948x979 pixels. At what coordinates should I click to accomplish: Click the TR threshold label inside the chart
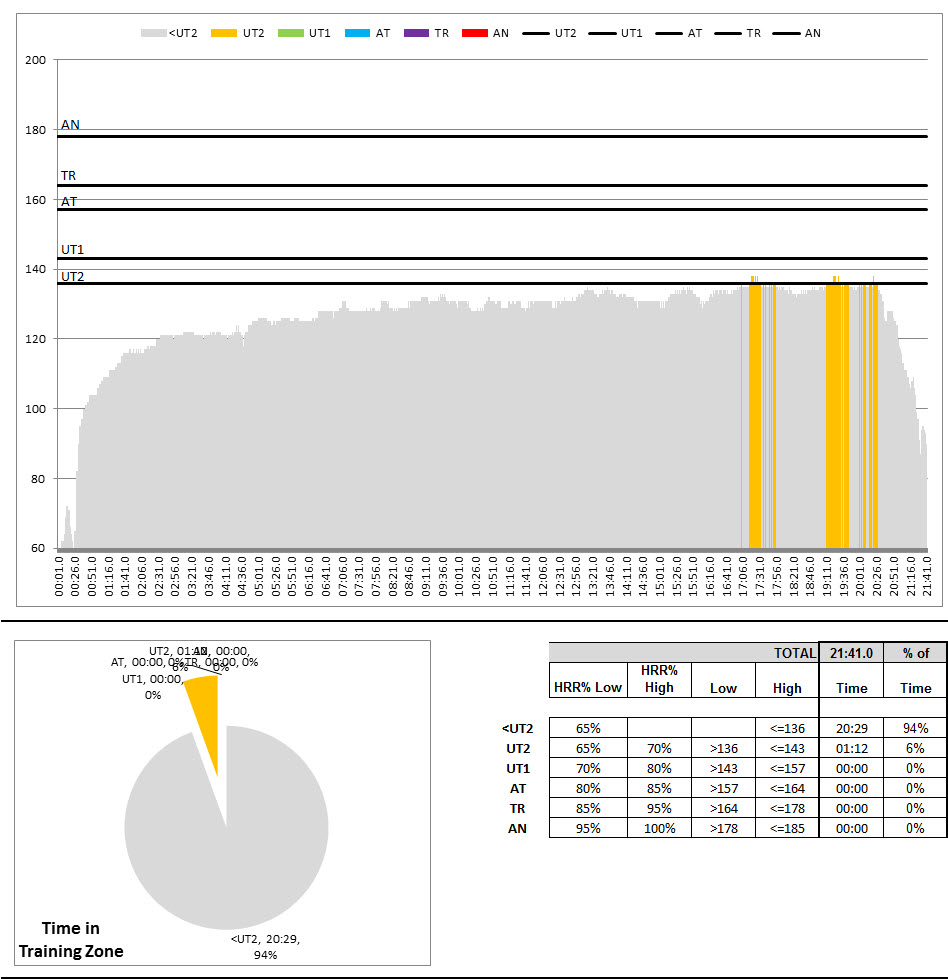pos(68,176)
